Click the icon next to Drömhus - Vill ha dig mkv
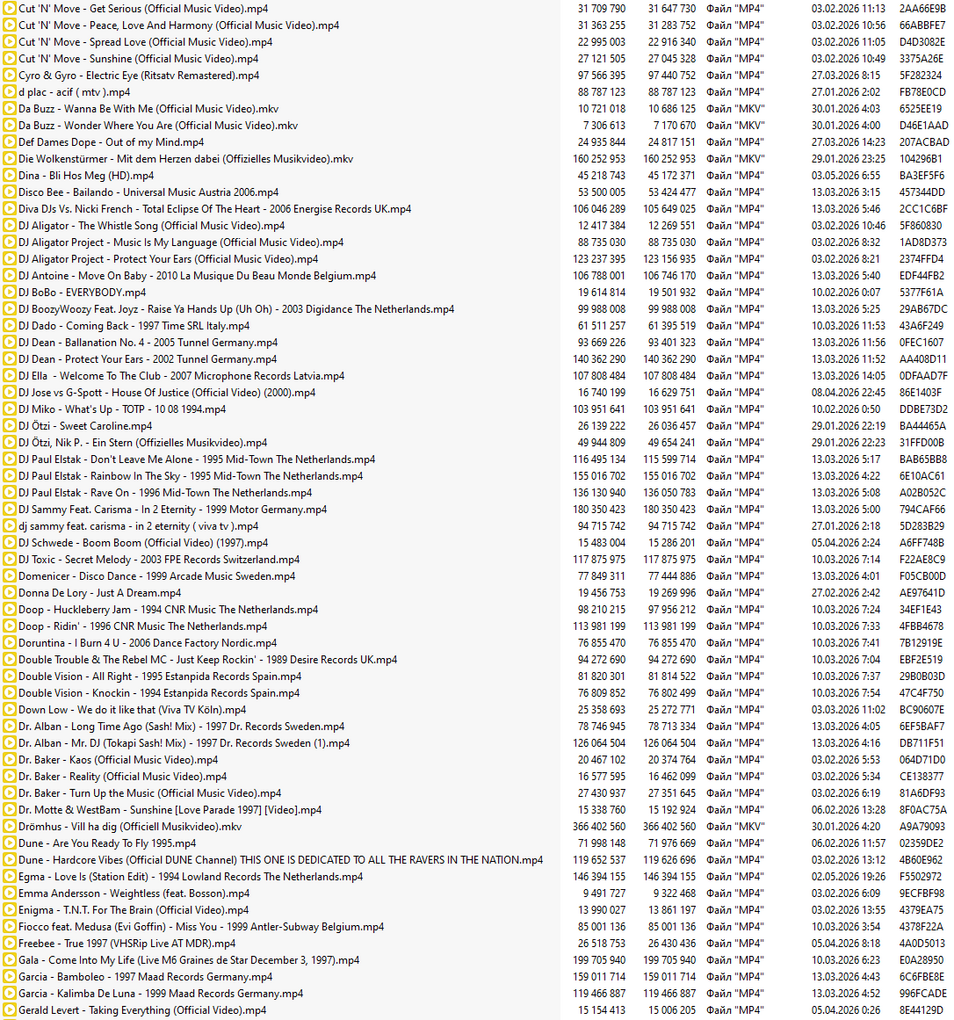Screen dimensions: 954x1020 (x=9, y=827)
